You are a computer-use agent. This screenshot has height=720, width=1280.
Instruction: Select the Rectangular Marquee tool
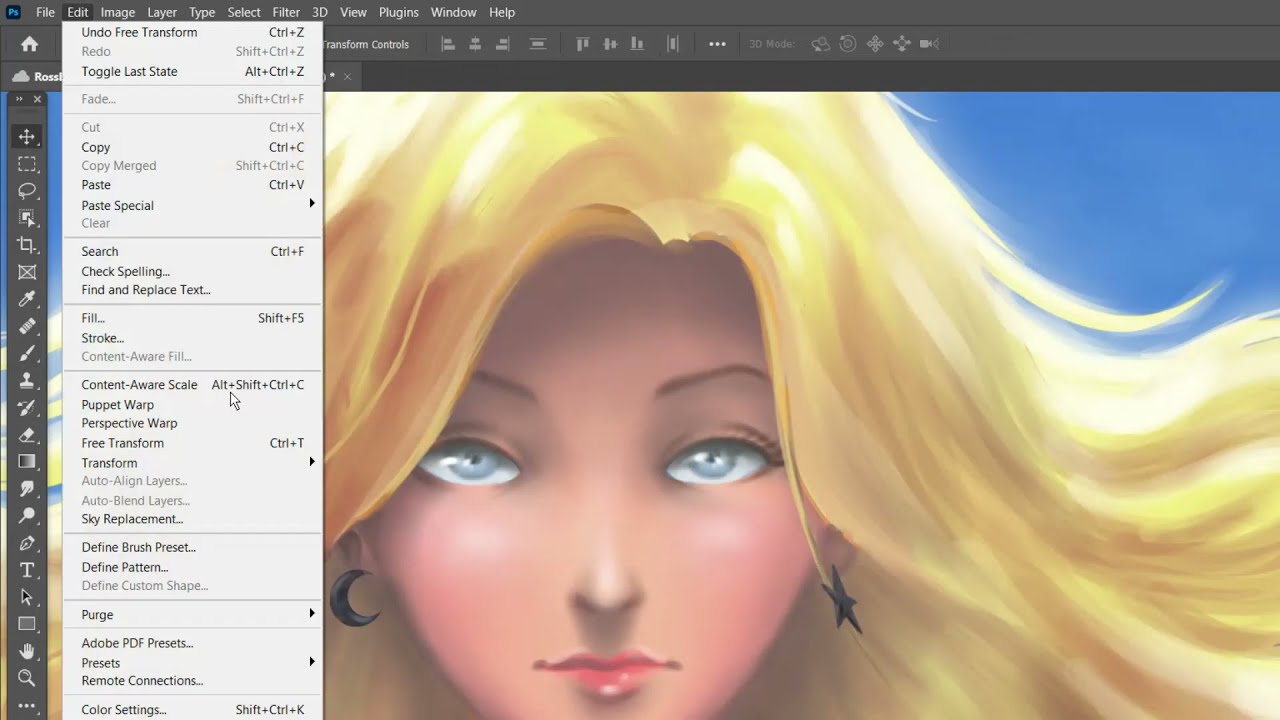tap(27, 164)
